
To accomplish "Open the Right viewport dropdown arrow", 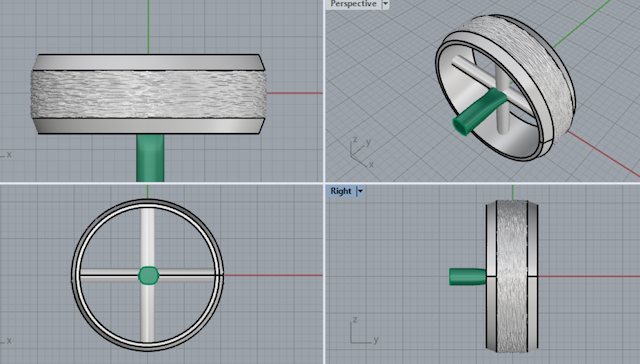I will (x=360, y=191).
